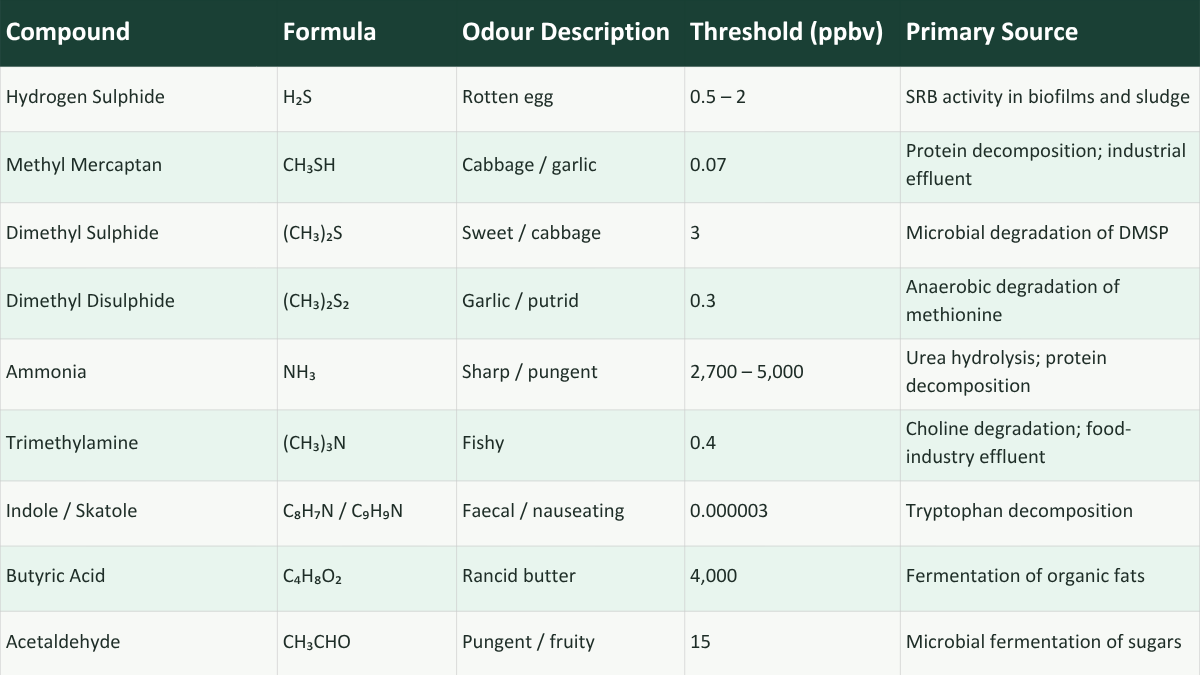This screenshot has width=1200, height=675.
Task: Click the 2,700 – 5,000 threshold value
Action: click(x=746, y=372)
